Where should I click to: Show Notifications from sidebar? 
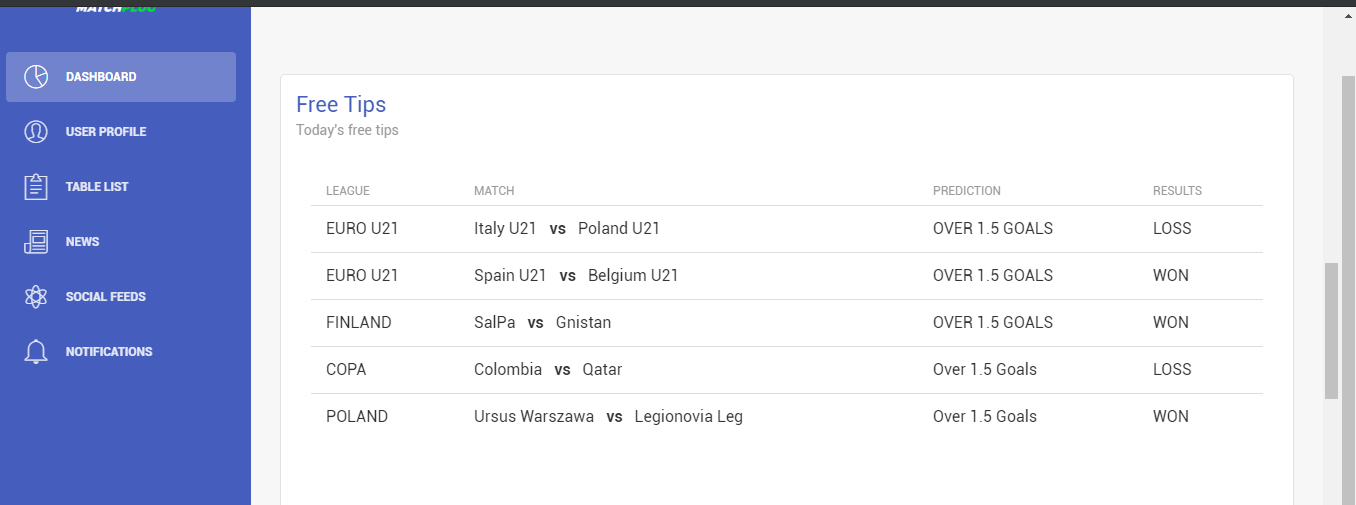[x=121, y=352]
